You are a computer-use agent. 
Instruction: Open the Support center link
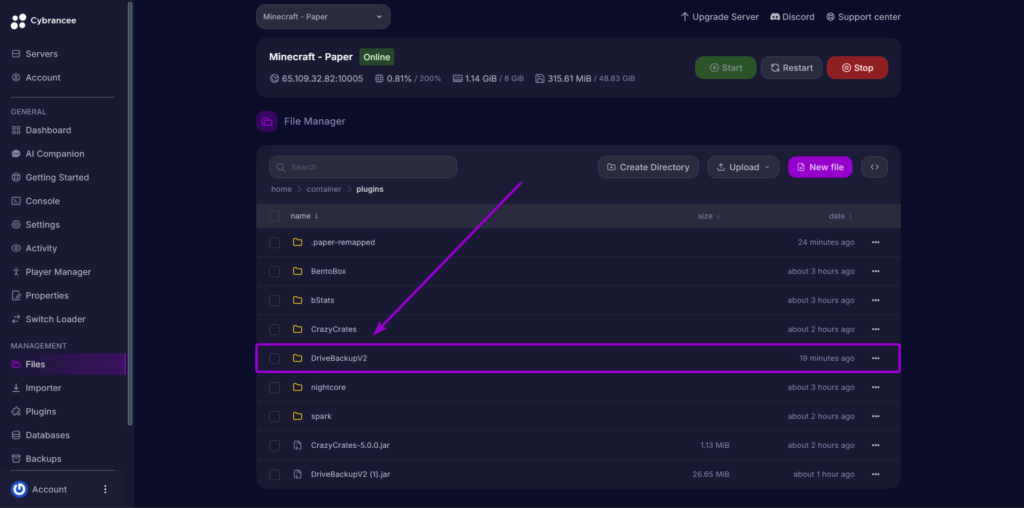(863, 16)
